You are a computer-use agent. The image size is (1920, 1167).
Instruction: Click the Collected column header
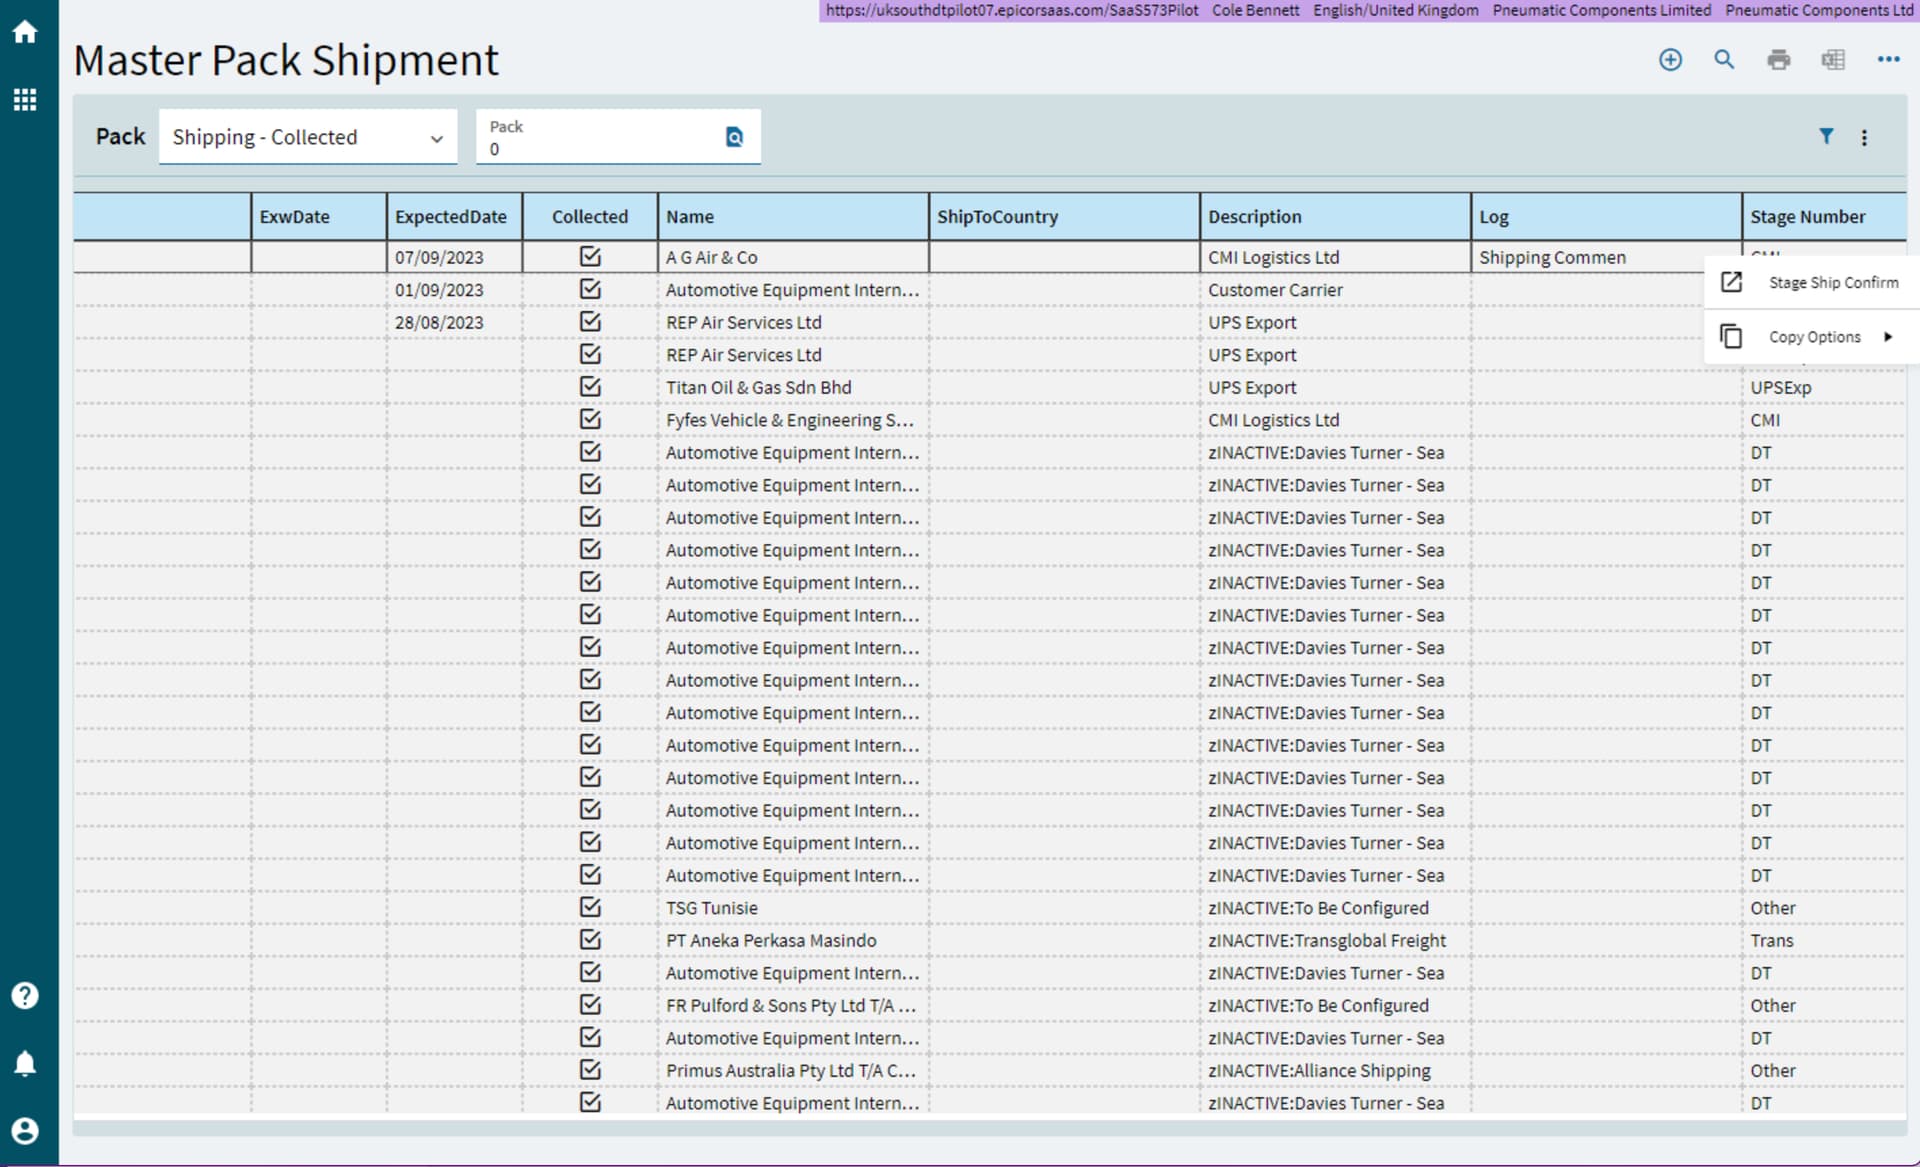[x=590, y=216]
